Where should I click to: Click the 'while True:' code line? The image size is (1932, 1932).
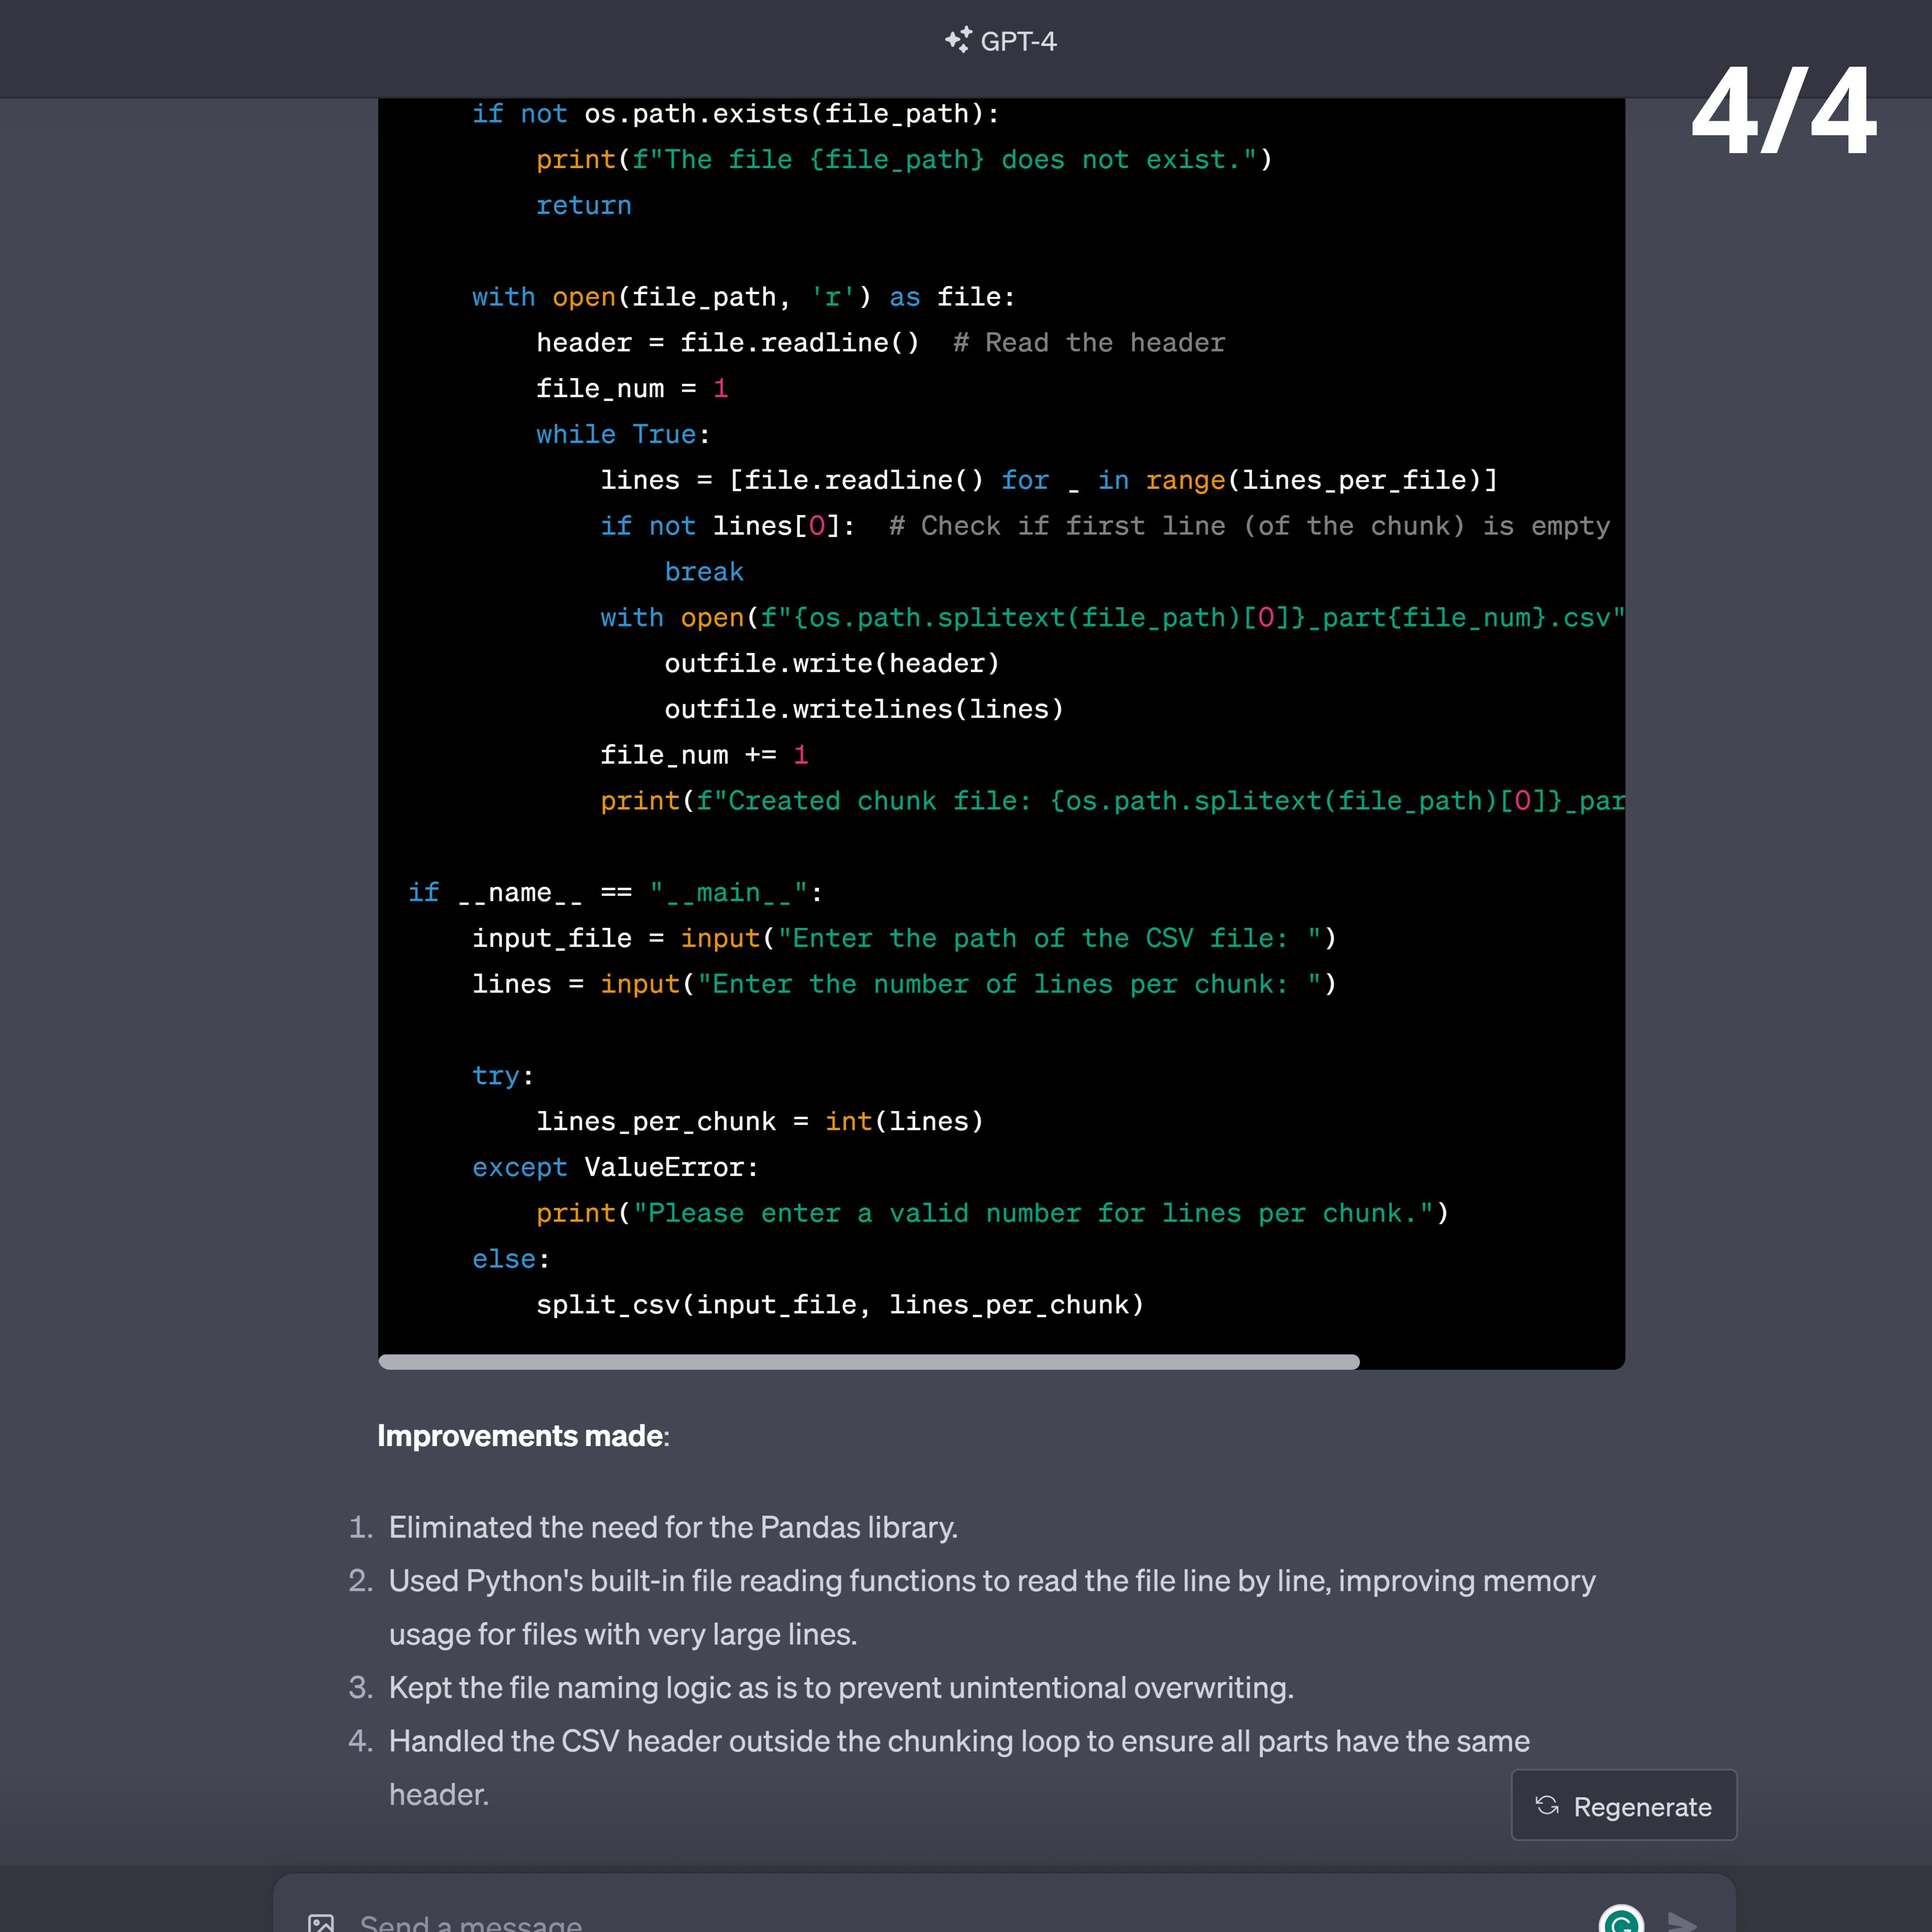point(622,435)
